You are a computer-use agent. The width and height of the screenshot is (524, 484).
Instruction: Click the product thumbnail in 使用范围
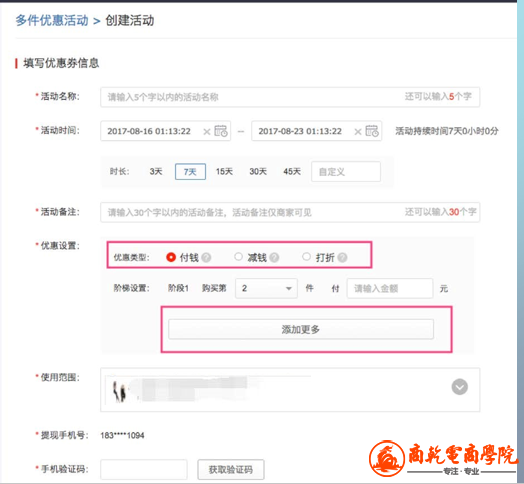pos(120,391)
